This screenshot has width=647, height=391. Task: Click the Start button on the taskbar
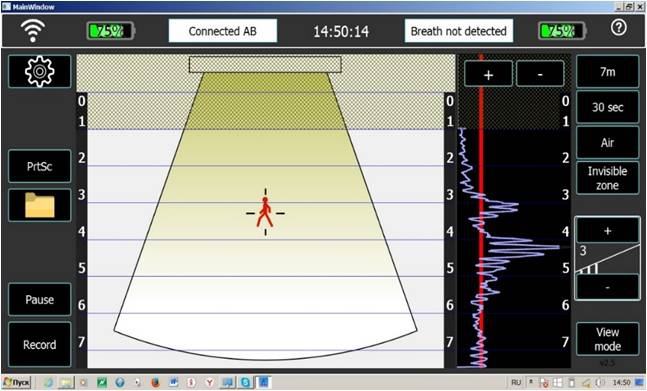(16, 382)
